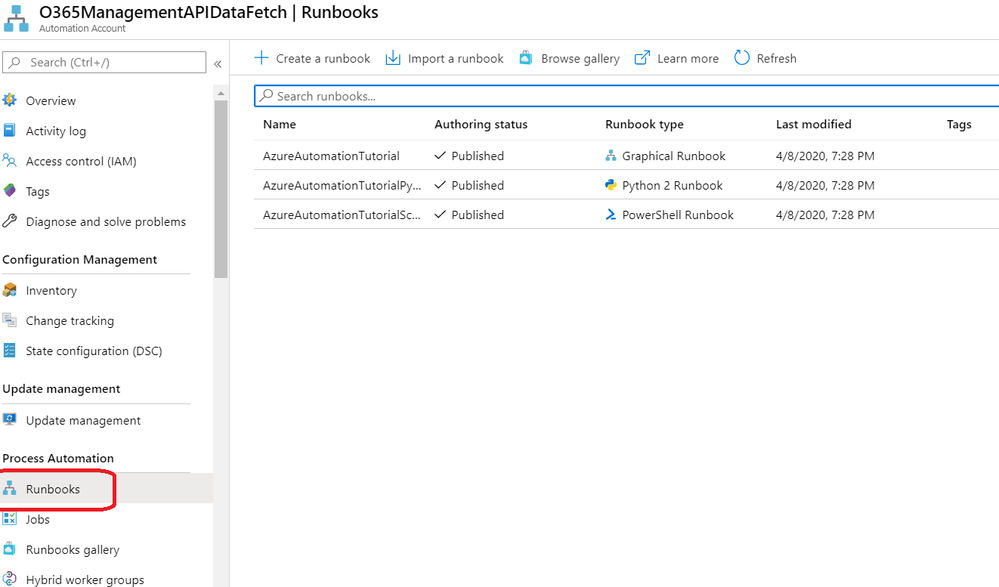Click the Change tracking icon
This screenshot has height=587, width=999.
click(x=10, y=320)
